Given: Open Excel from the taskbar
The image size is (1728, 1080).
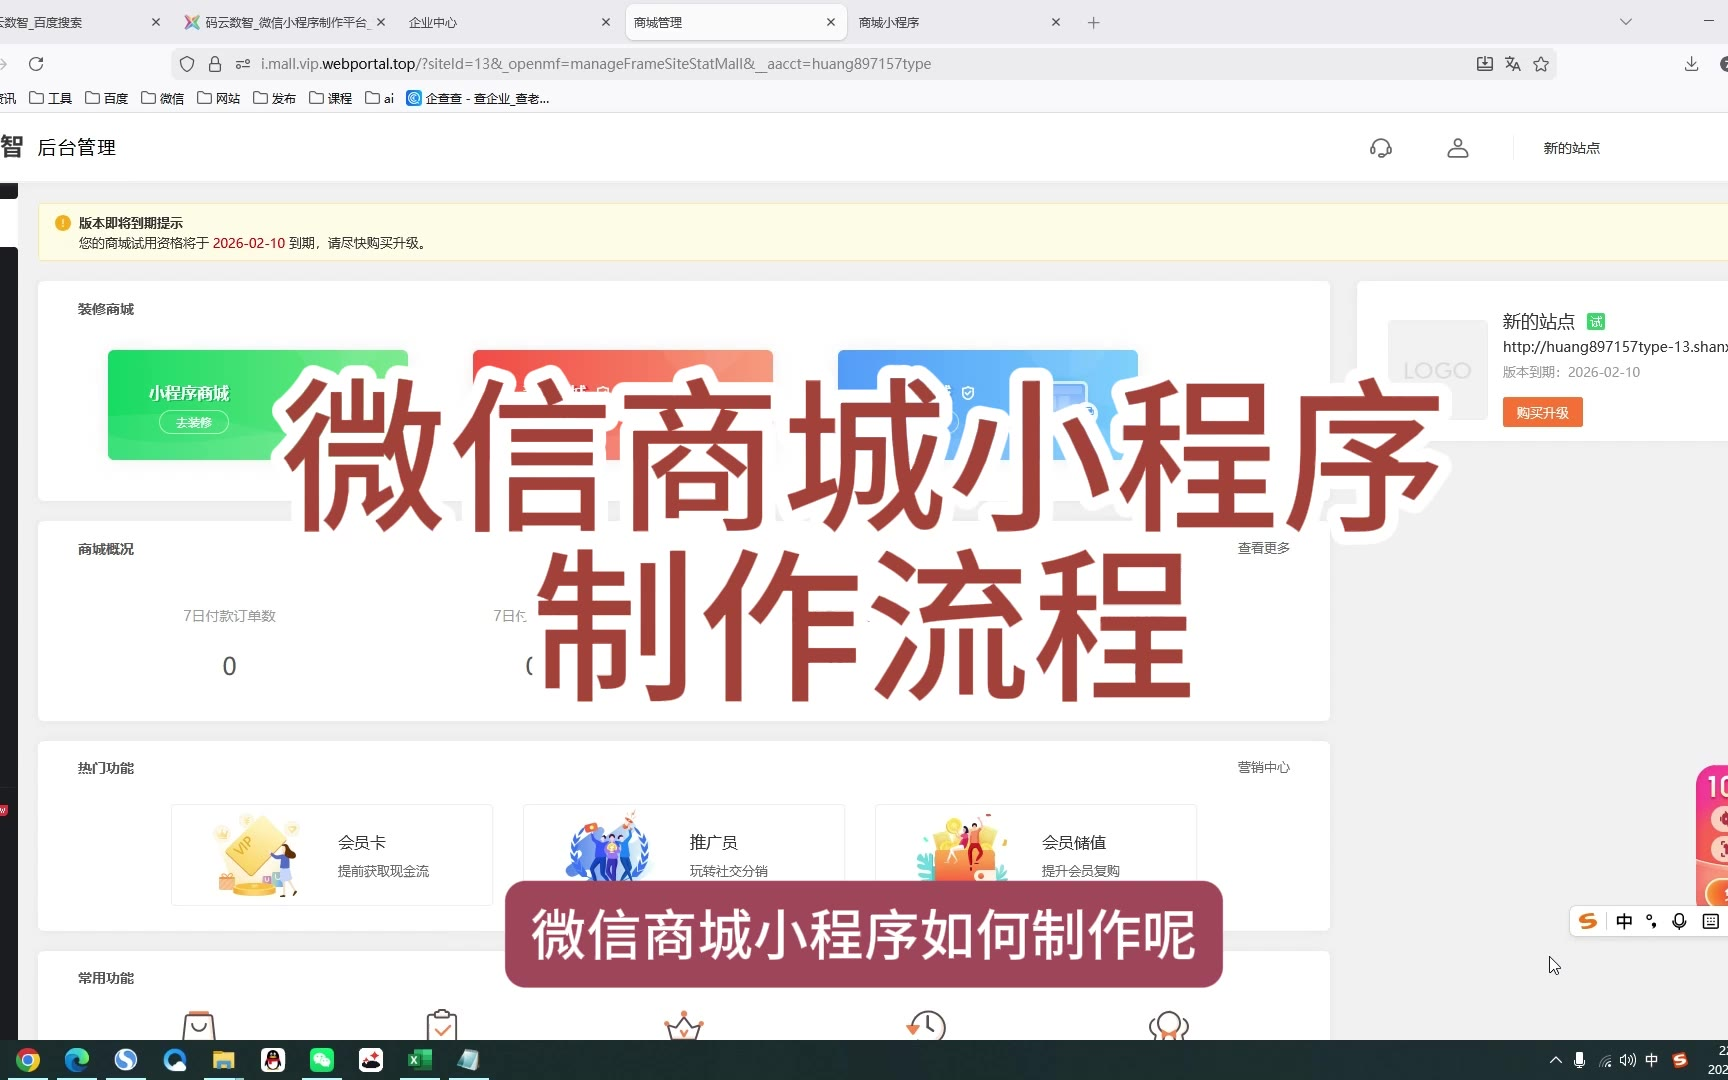Looking at the screenshot, I should tap(420, 1060).
